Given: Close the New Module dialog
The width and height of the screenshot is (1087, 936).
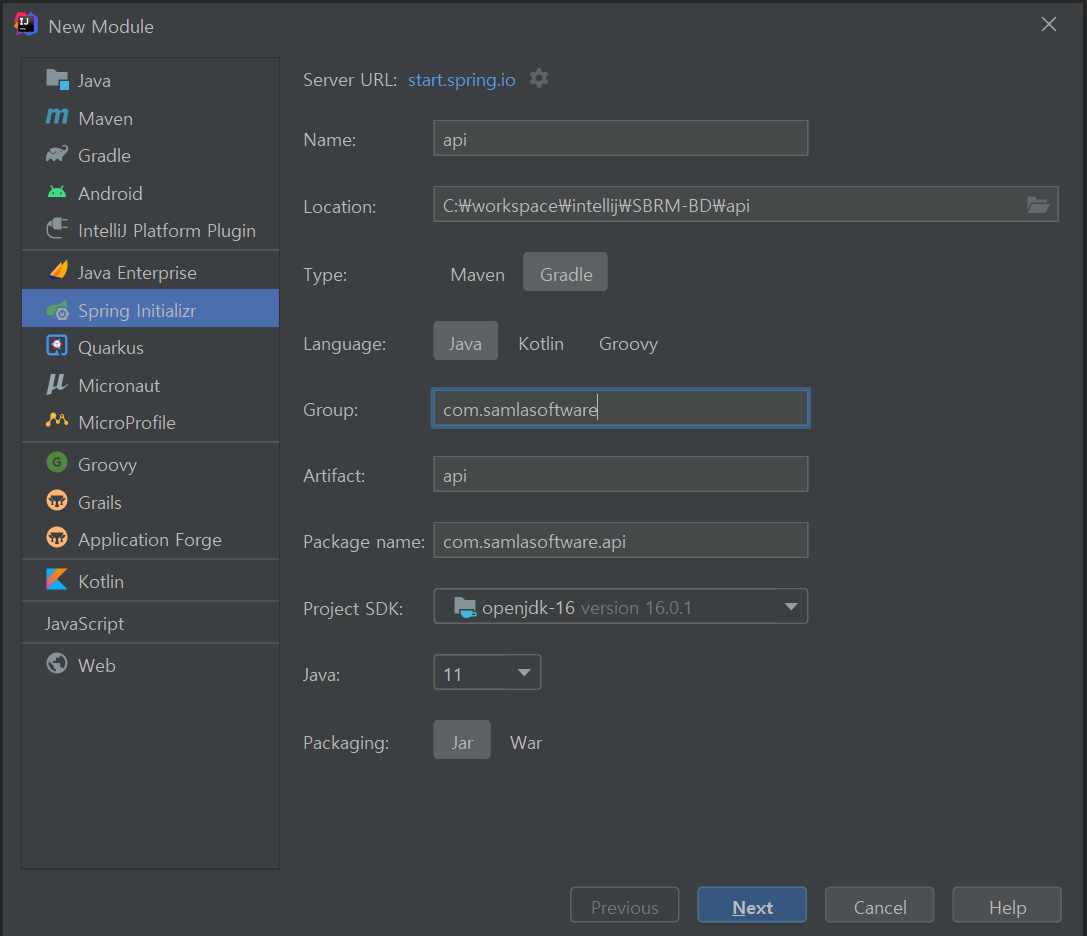Looking at the screenshot, I should (x=1049, y=24).
